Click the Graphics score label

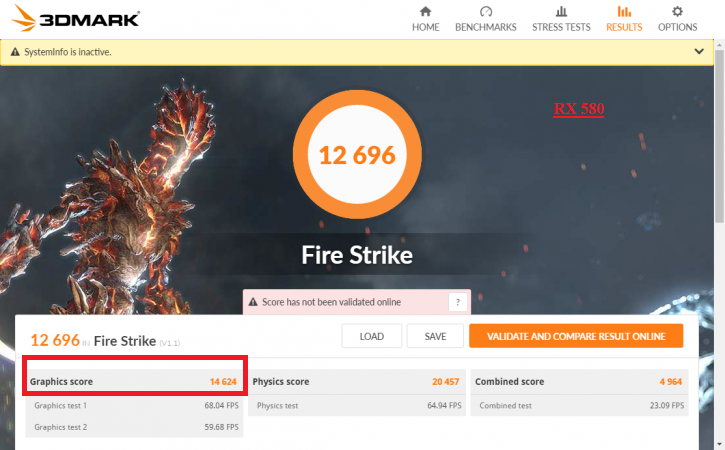(x=61, y=382)
